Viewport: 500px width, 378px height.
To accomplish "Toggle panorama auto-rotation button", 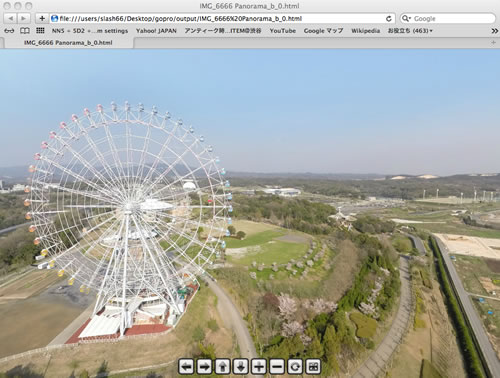I will tap(295, 367).
